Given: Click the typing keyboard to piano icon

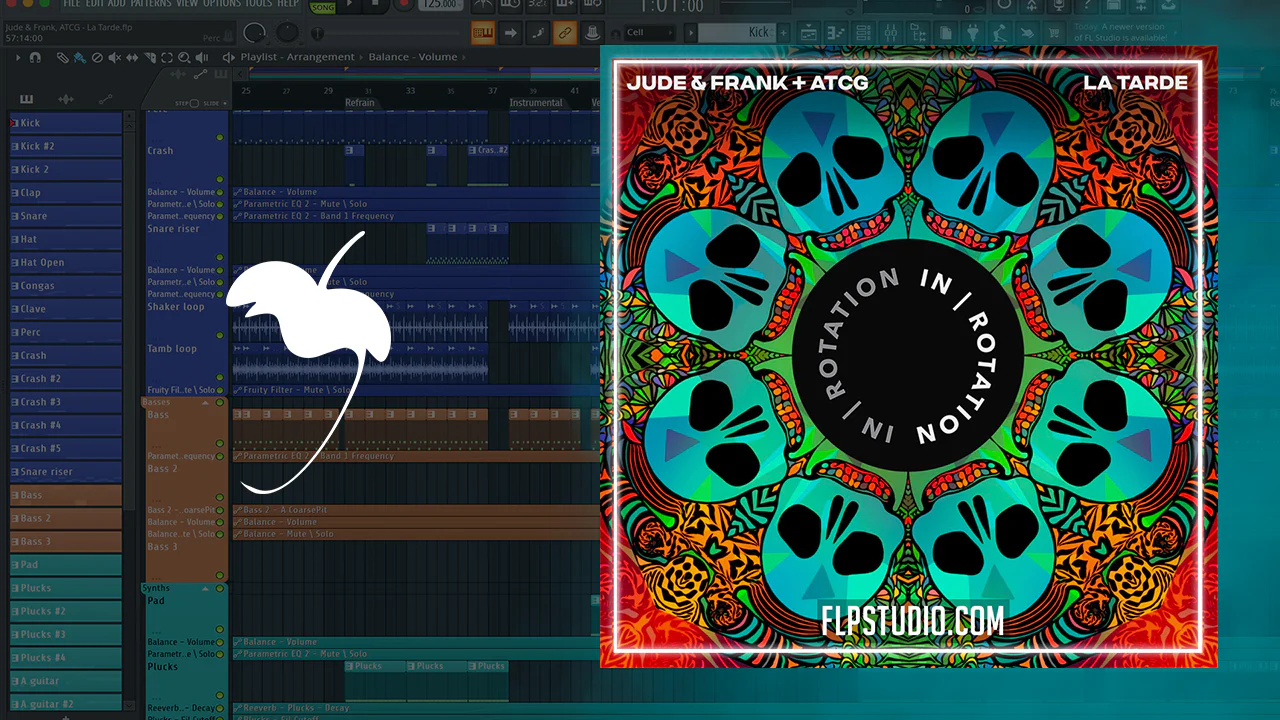Looking at the screenshot, I should pos(483,33).
